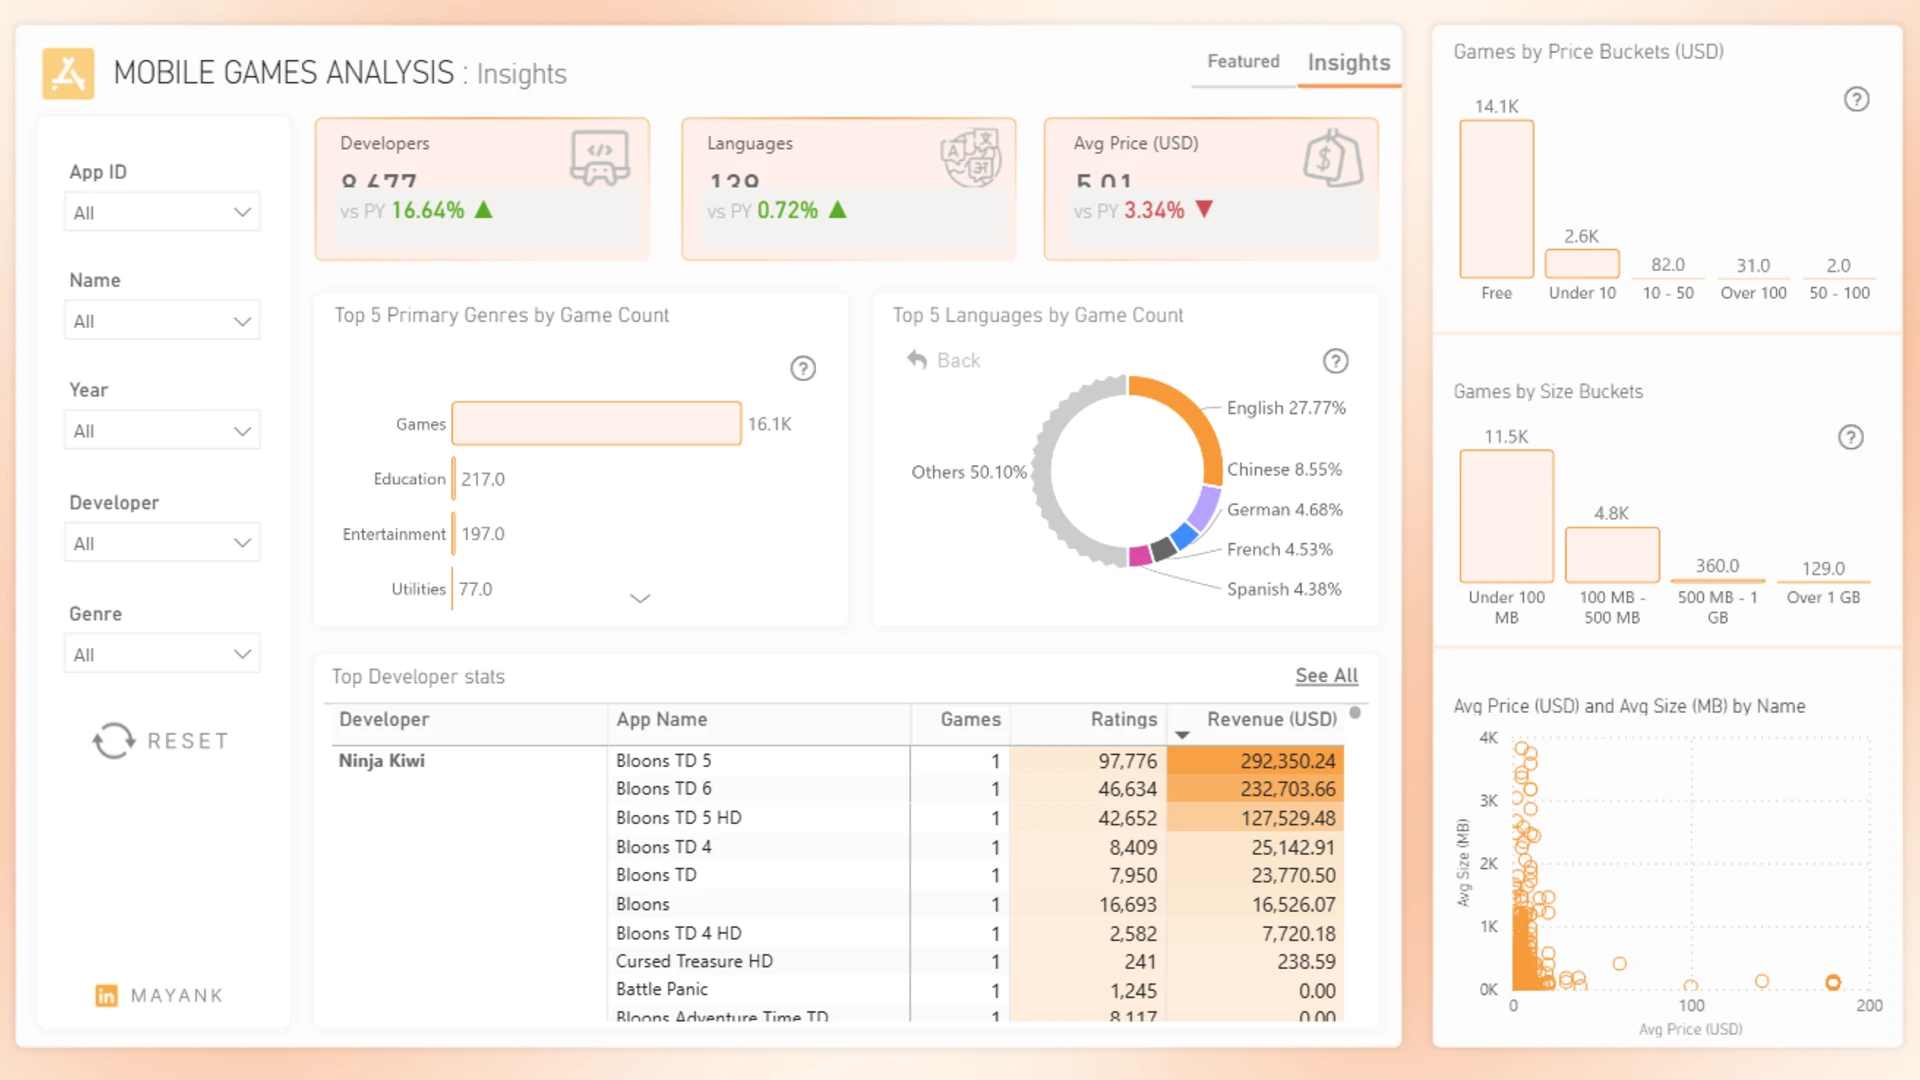Switch to the Featured tab
Screen dimensions: 1920x1080
[1243, 61]
